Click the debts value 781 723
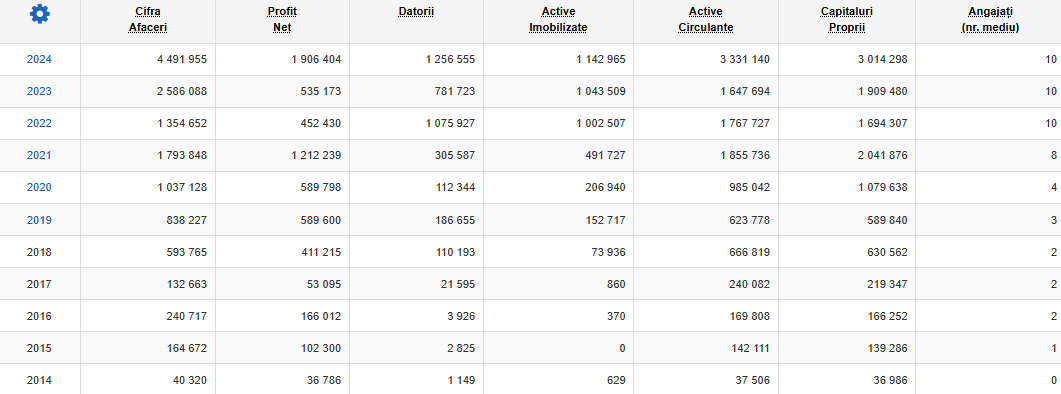The width and height of the screenshot is (1061, 394). [455, 91]
